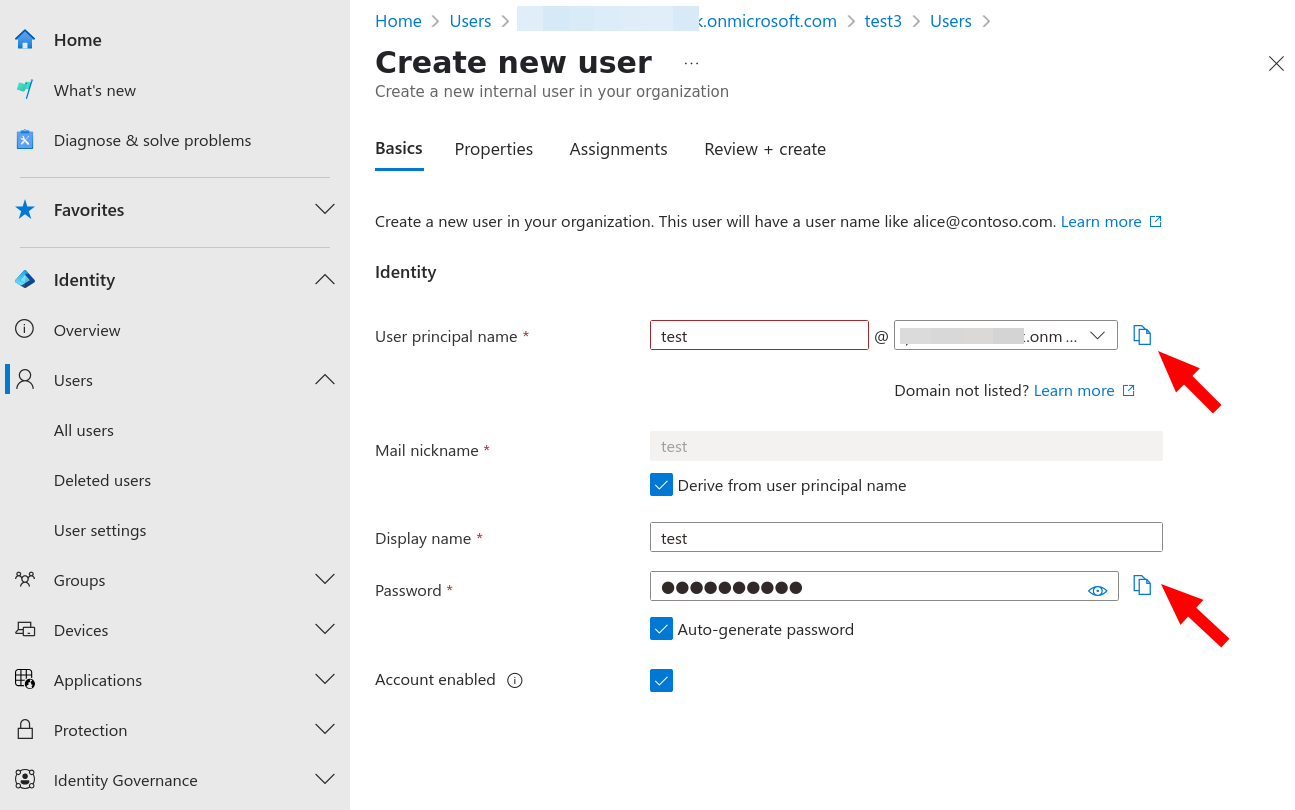
Task: Uncheck the Account enabled checkbox
Action: [x=661, y=681]
